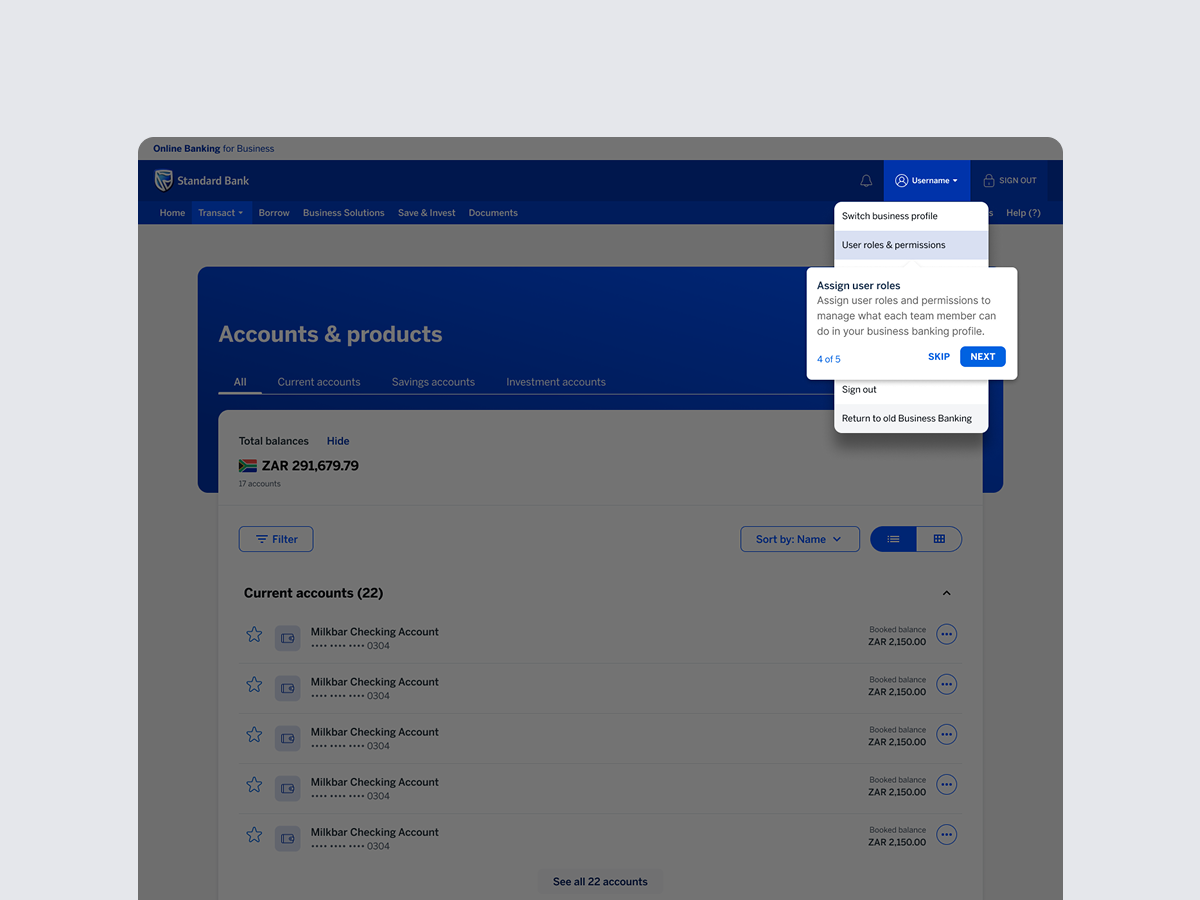
Task: Open more options for third Milkbar account
Action: [x=946, y=735]
